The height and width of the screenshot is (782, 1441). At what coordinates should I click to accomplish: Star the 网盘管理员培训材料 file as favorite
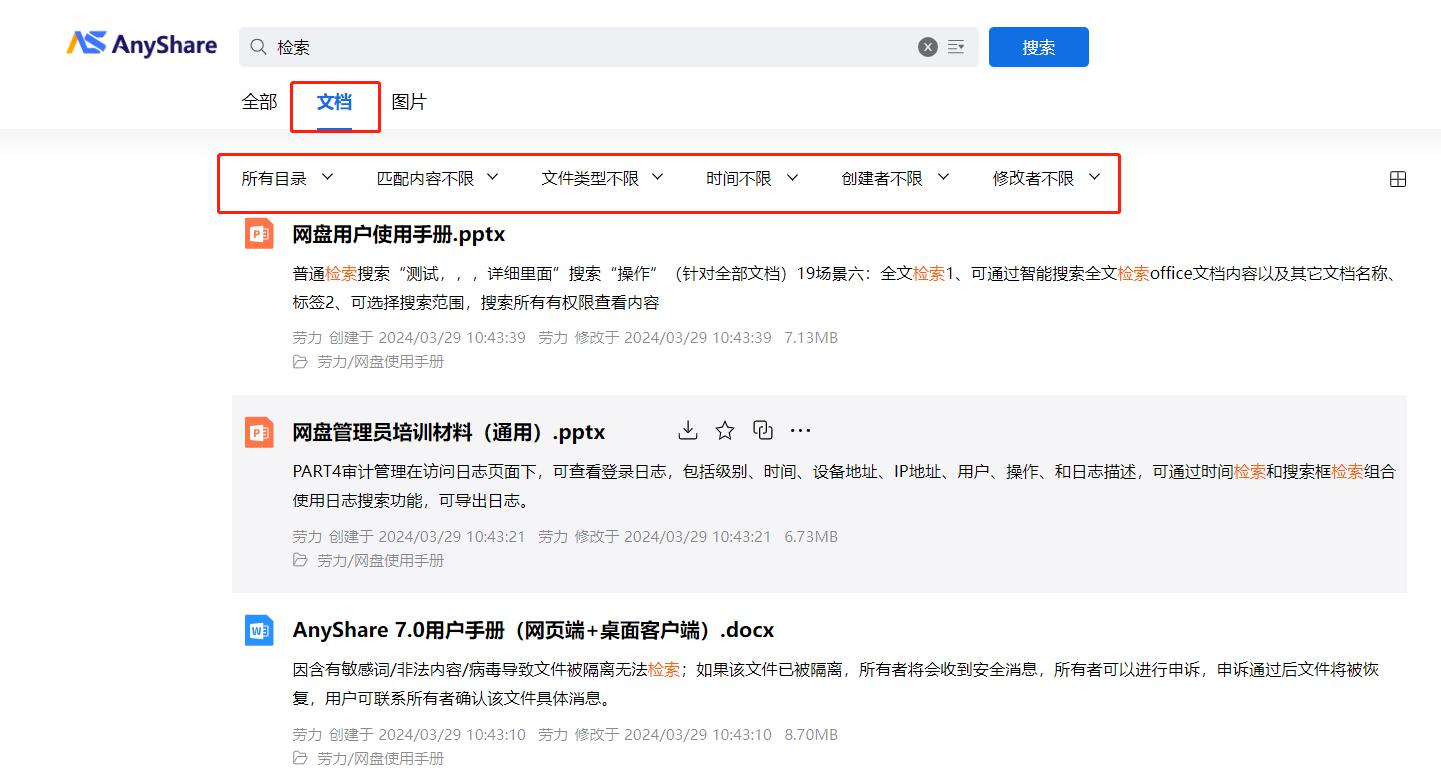coord(725,430)
